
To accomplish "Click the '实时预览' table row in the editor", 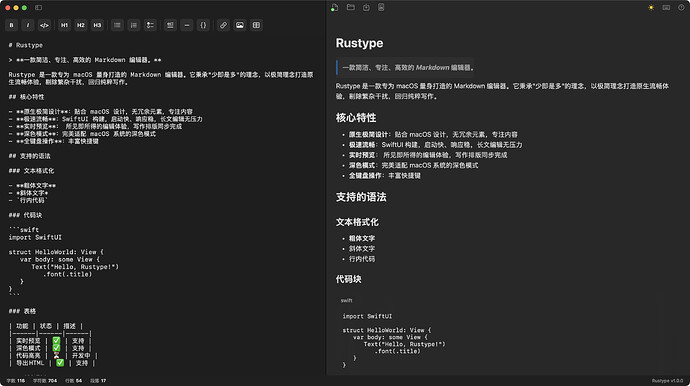I will tap(50, 341).
